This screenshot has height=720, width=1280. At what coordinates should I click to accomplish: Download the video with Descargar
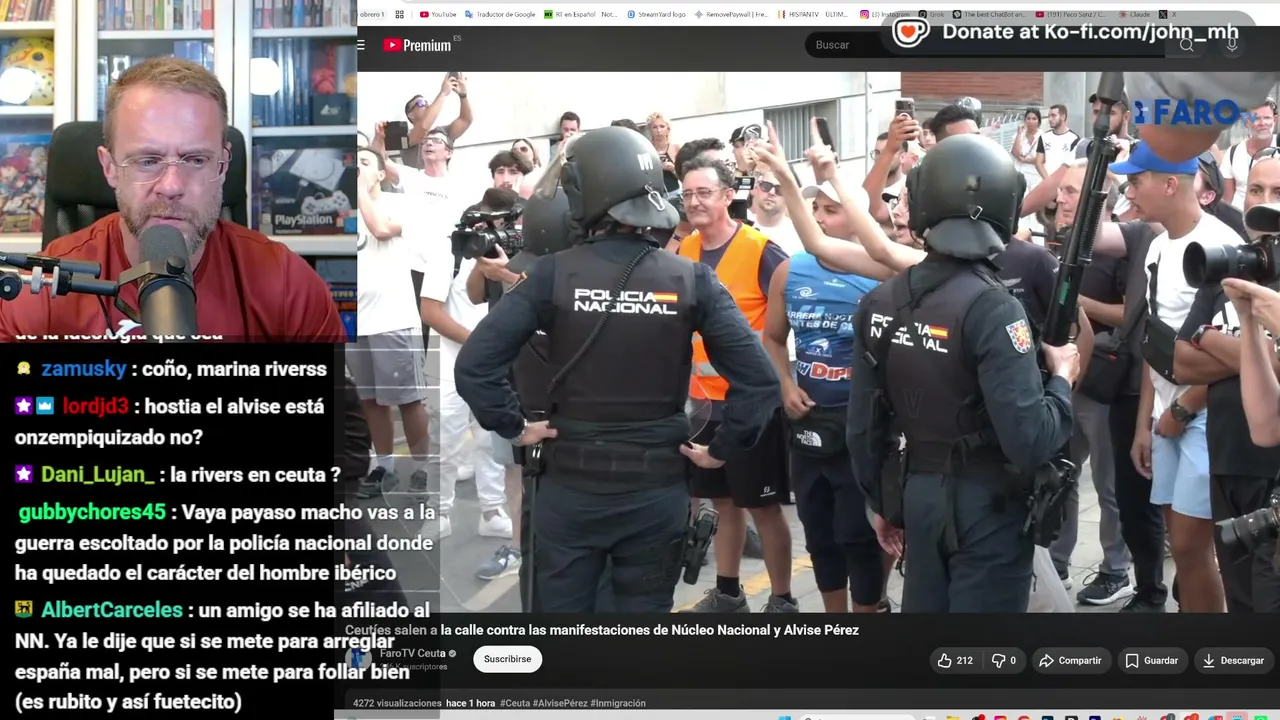pyautogui.click(x=1232, y=660)
